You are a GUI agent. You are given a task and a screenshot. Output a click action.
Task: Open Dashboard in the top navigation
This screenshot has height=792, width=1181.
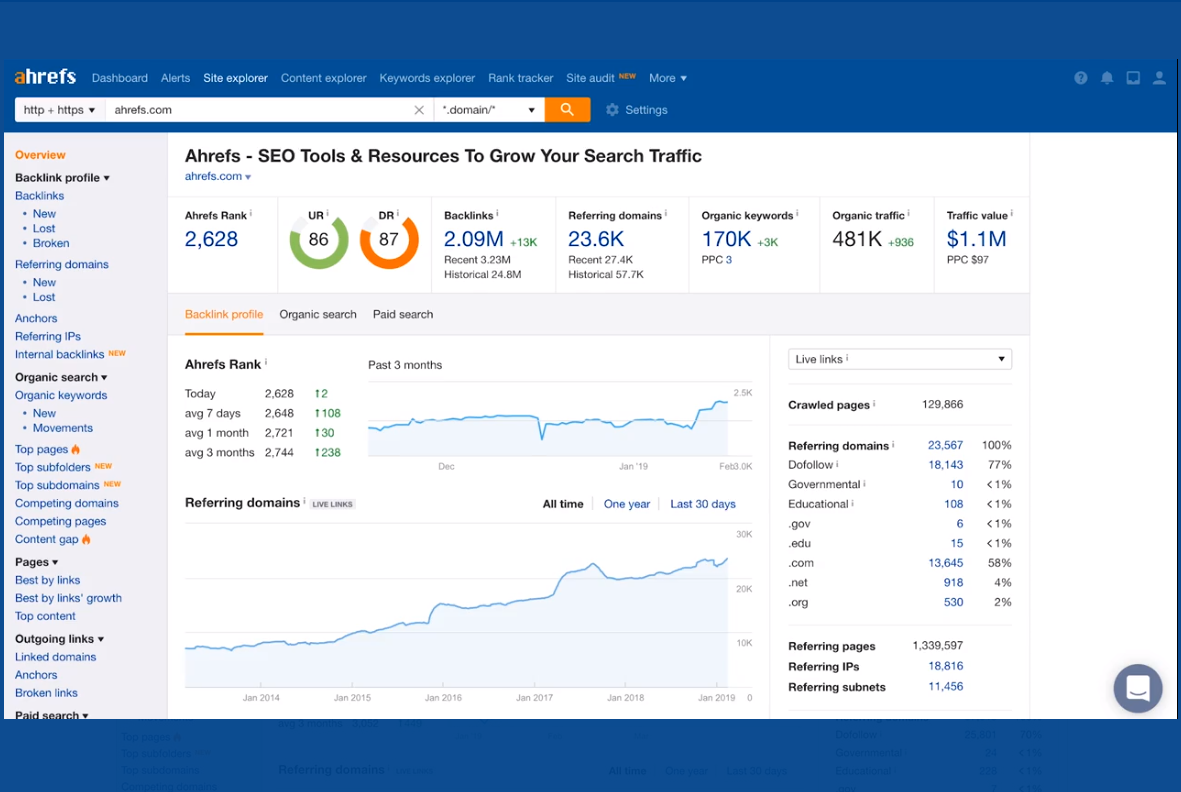click(x=120, y=78)
